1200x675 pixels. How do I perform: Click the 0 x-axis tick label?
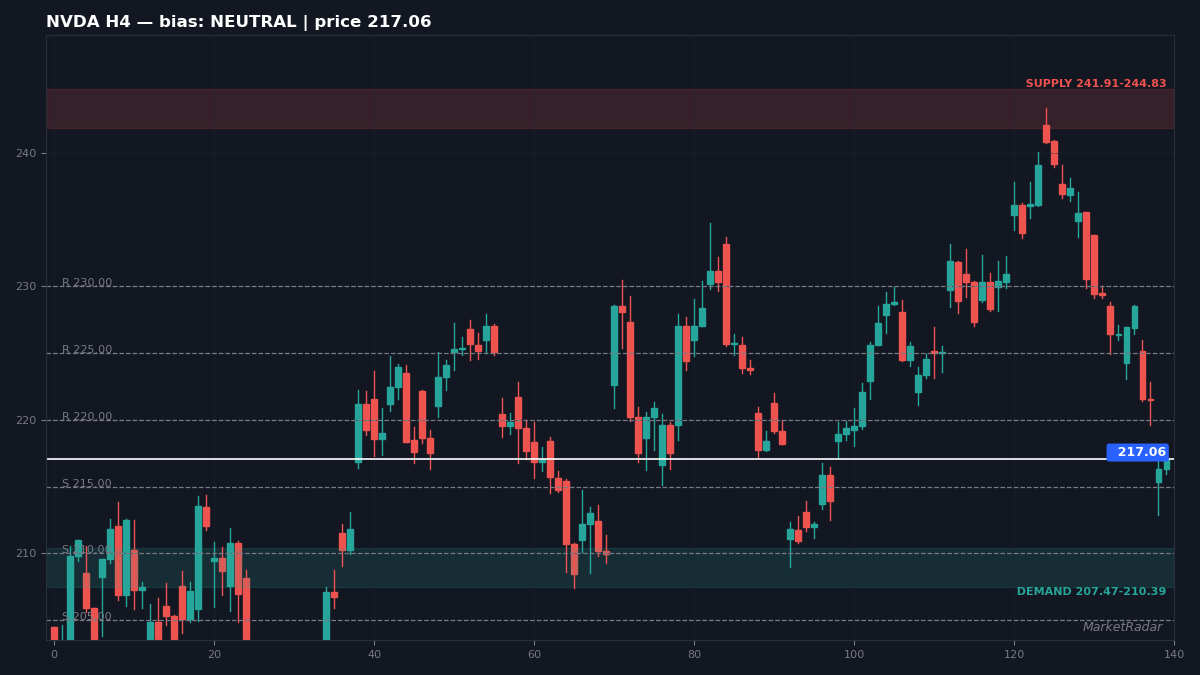[54, 654]
